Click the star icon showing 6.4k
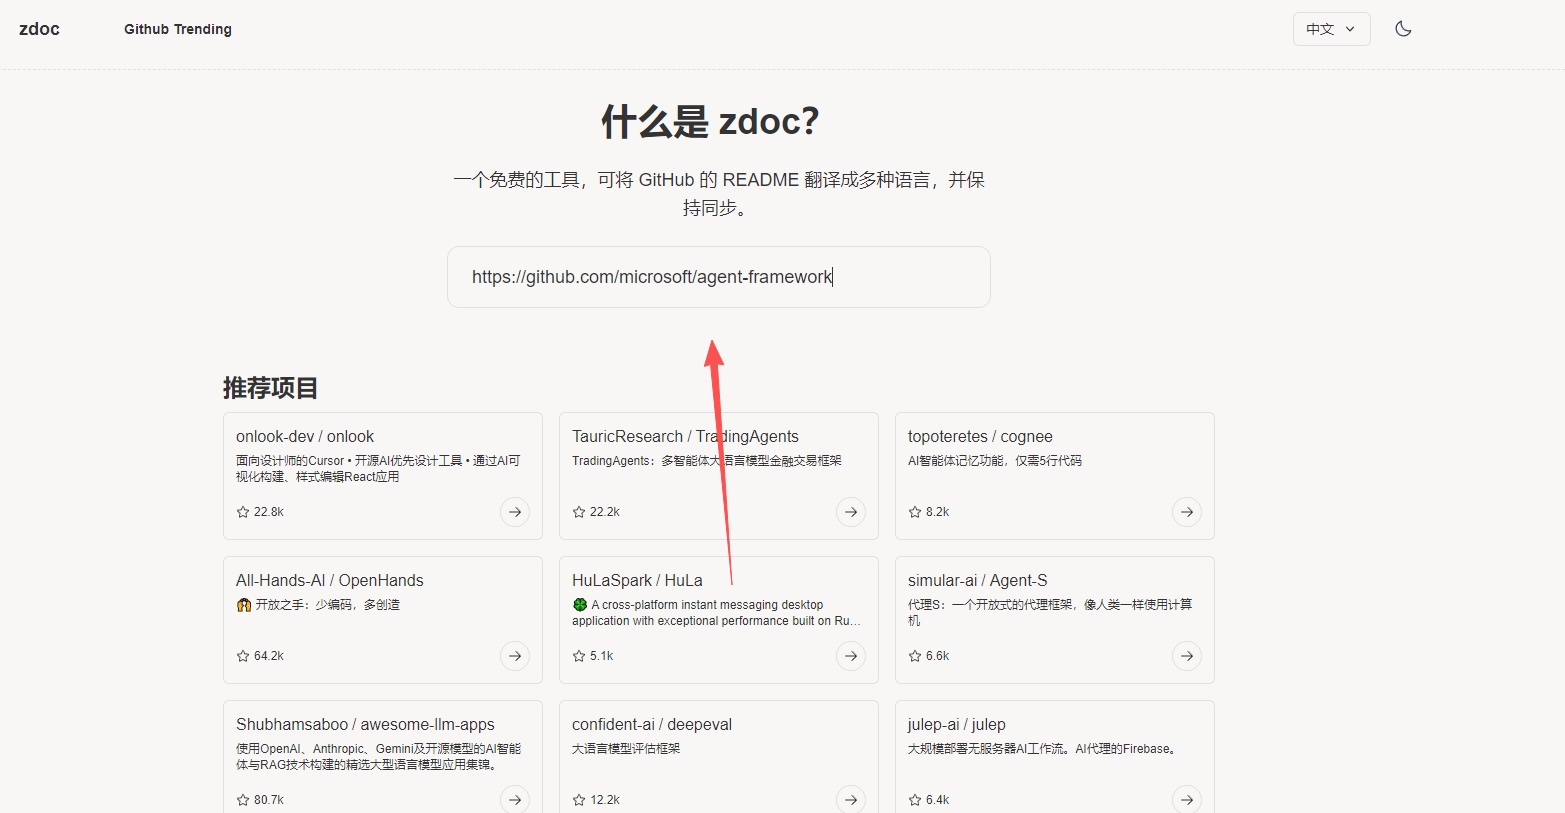The height and width of the screenshot is (813, 1565). coord(915,800)
